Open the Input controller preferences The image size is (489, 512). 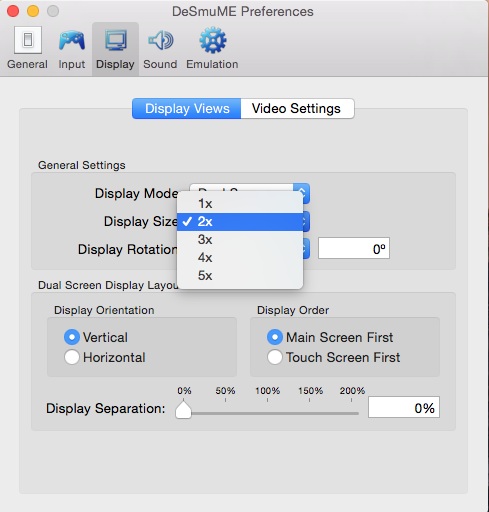pyautogui.click(x=72, y=48)
